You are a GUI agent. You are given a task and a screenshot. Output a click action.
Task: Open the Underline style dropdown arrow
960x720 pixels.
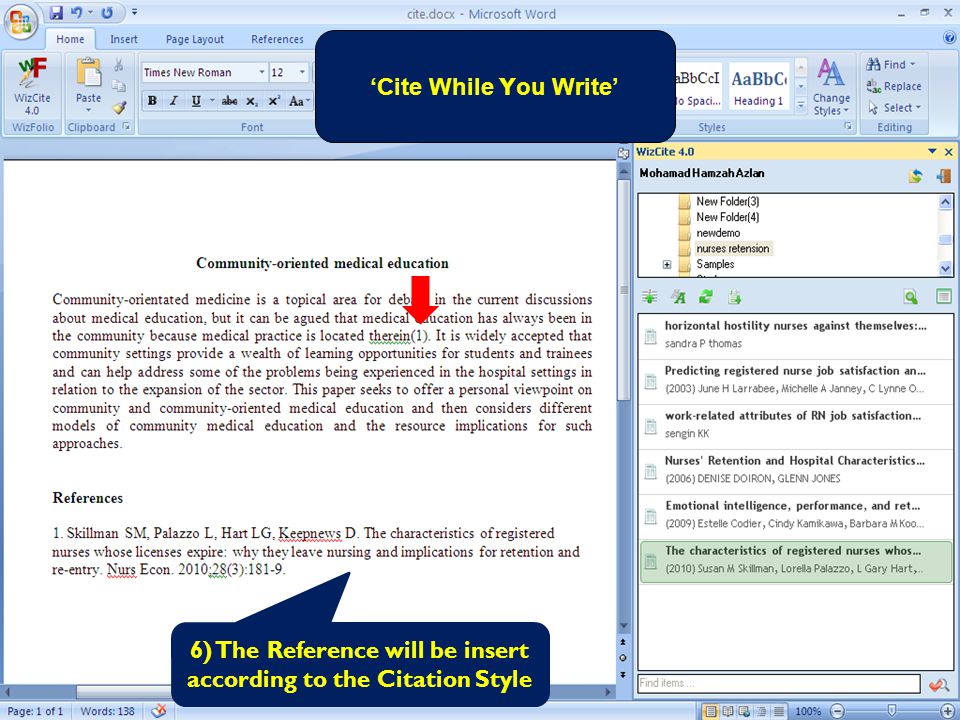pyautogui.click(x=212, y=101)
